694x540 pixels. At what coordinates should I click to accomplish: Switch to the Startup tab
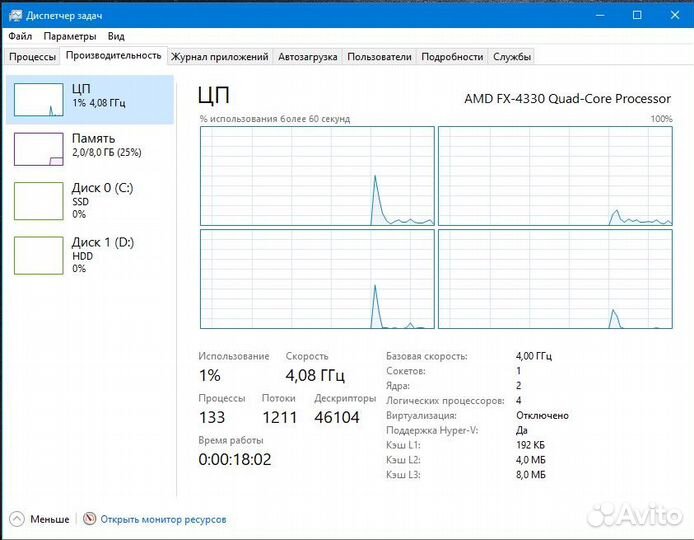pos(307,57)
